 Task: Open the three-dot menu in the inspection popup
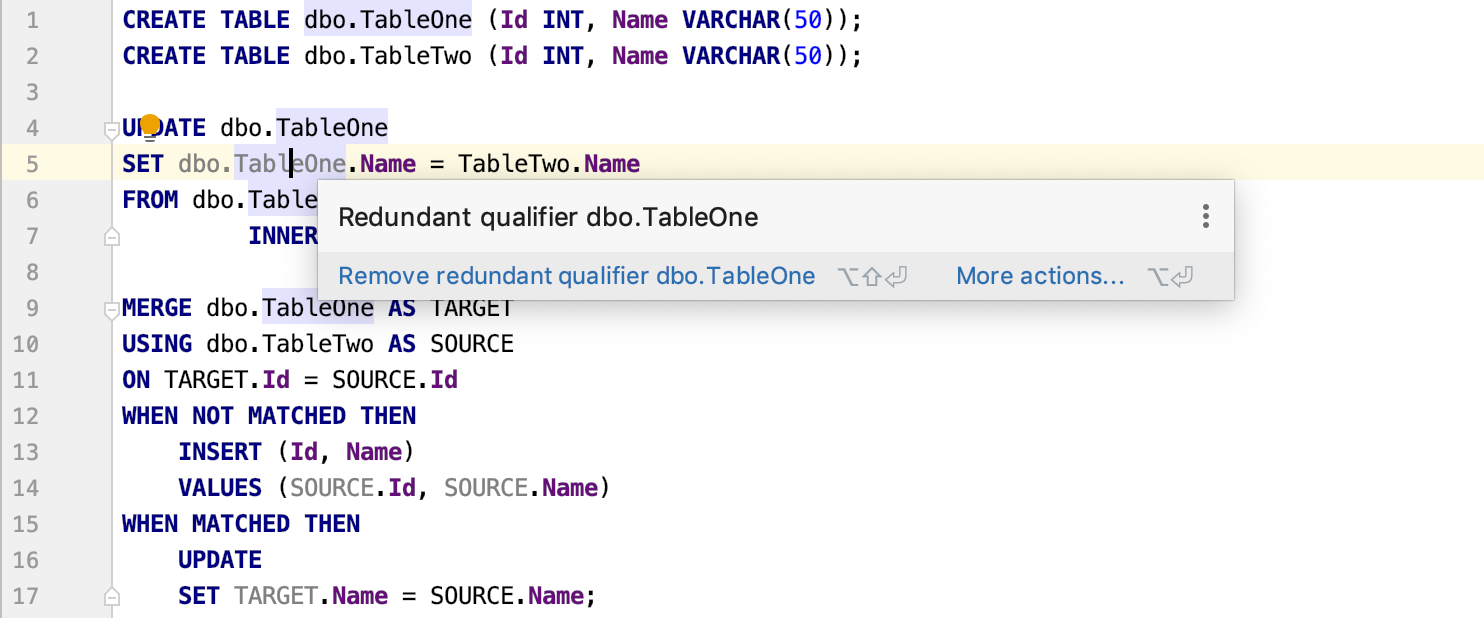[1206, 216]
